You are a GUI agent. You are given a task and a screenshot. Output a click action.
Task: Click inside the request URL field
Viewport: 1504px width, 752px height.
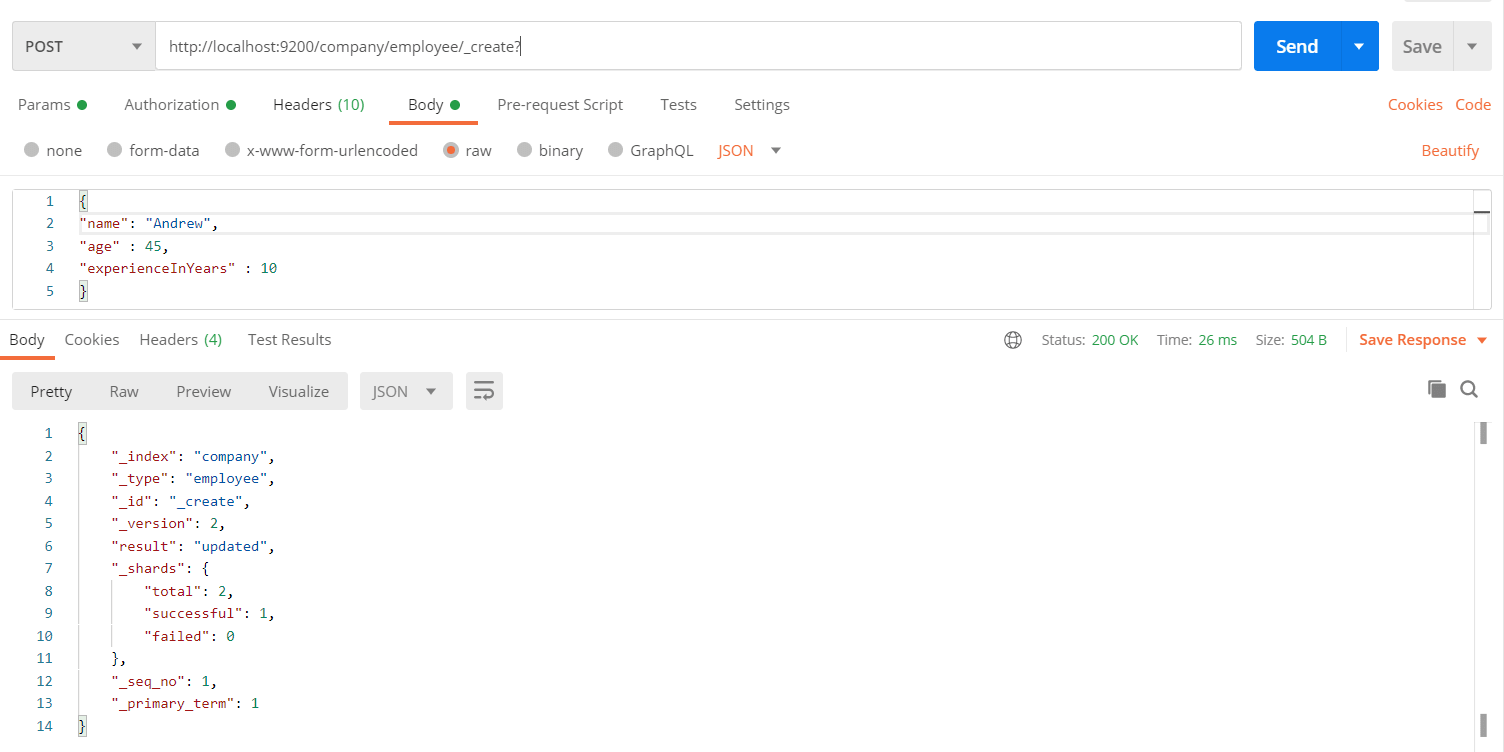698,46
